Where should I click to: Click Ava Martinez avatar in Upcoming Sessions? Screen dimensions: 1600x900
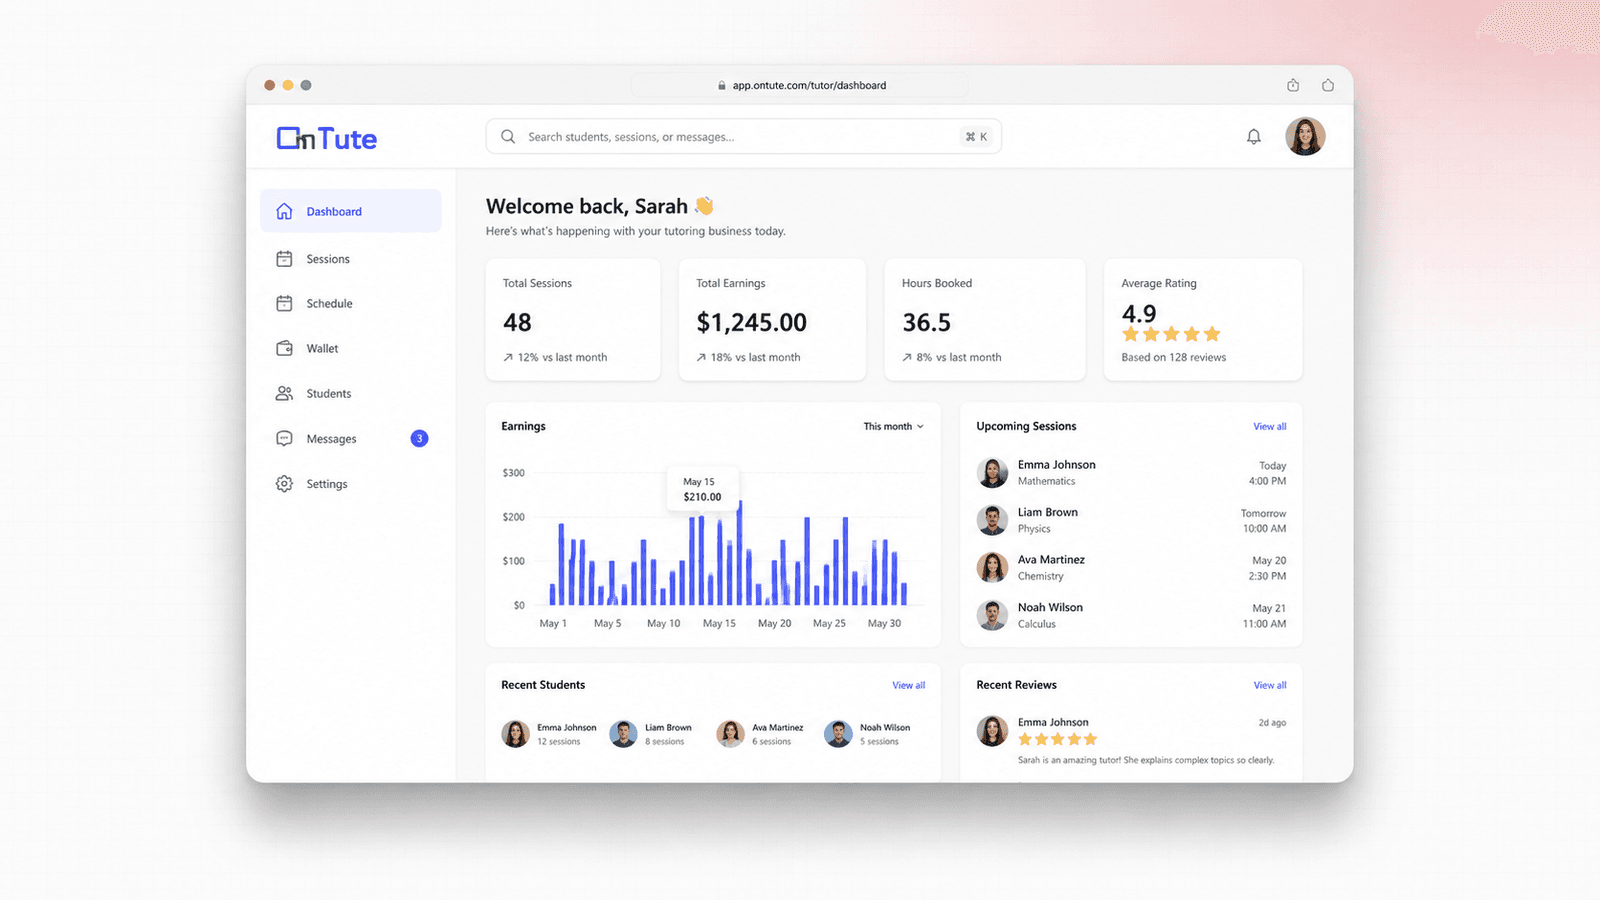(992, 568)
